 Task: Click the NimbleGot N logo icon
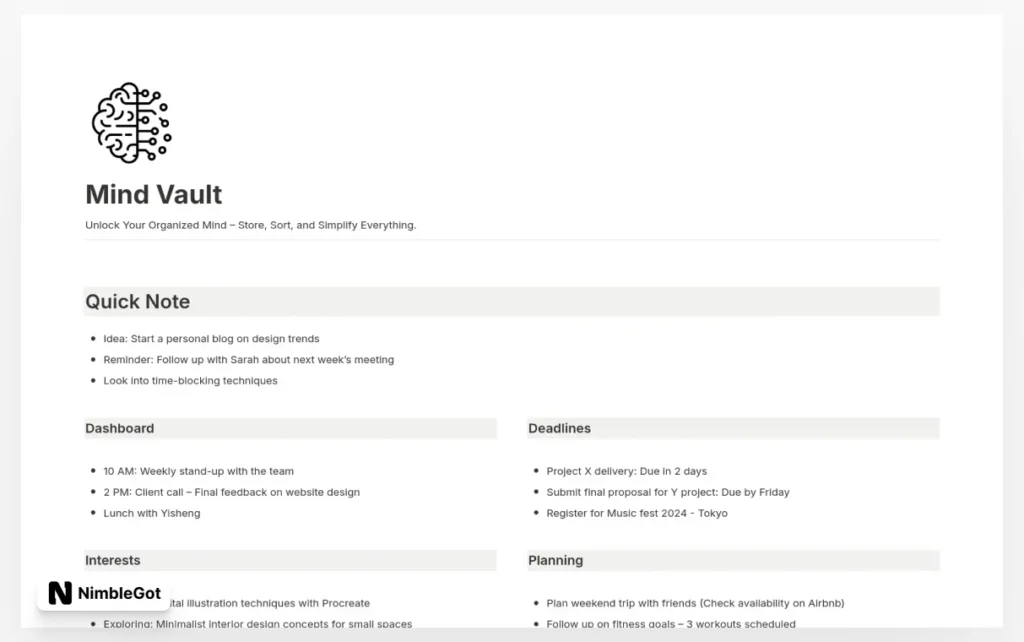pyautogui.click(x=60, y=593)
